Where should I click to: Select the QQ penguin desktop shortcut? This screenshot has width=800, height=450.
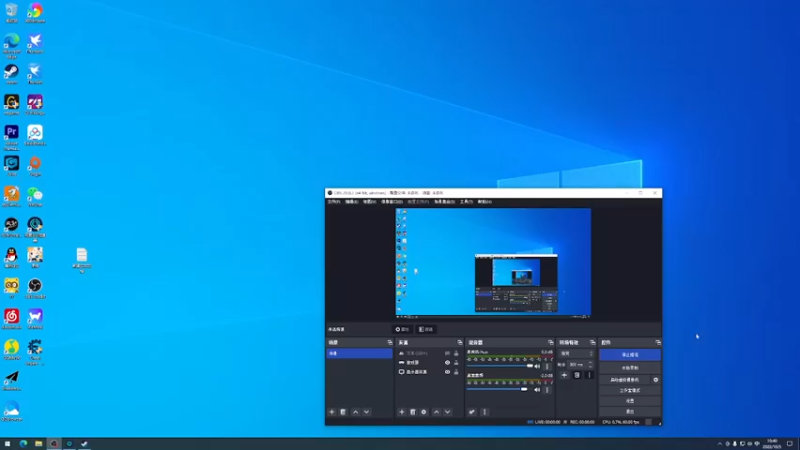click(11, 258)
